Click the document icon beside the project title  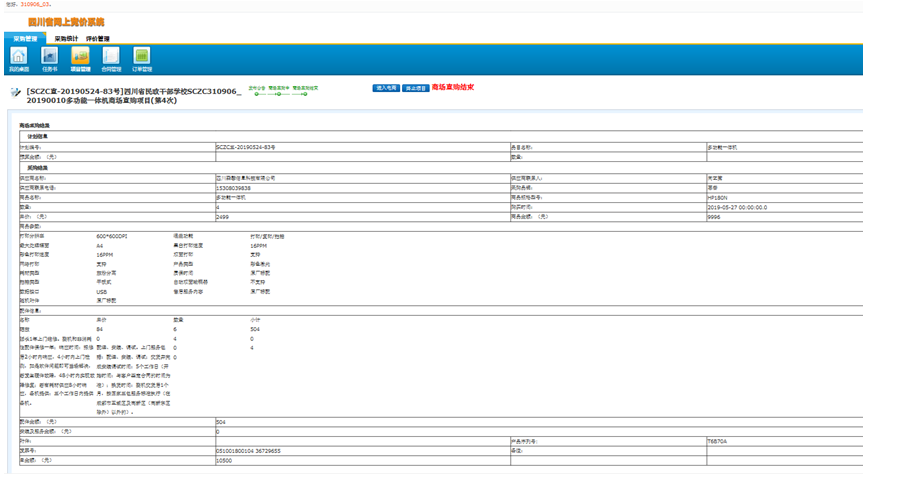14,91
